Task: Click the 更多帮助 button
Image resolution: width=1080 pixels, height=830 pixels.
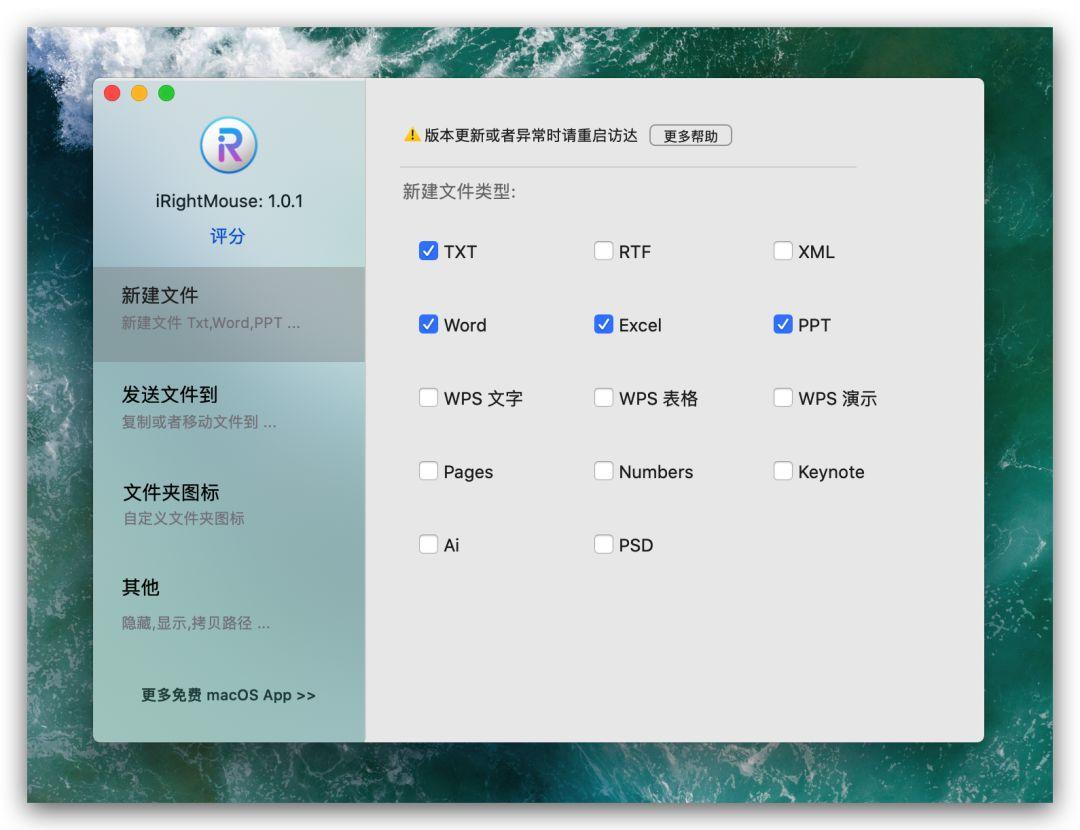Action: (692, 135)
